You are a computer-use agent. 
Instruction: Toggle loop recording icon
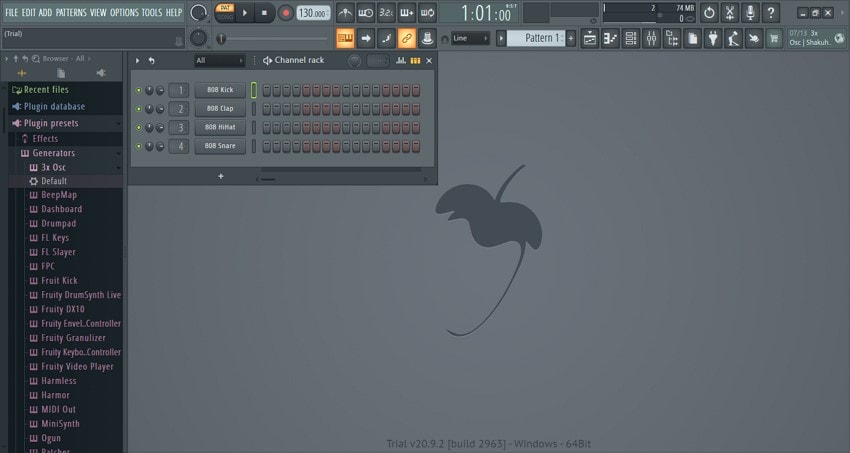[x=428, y=12]
